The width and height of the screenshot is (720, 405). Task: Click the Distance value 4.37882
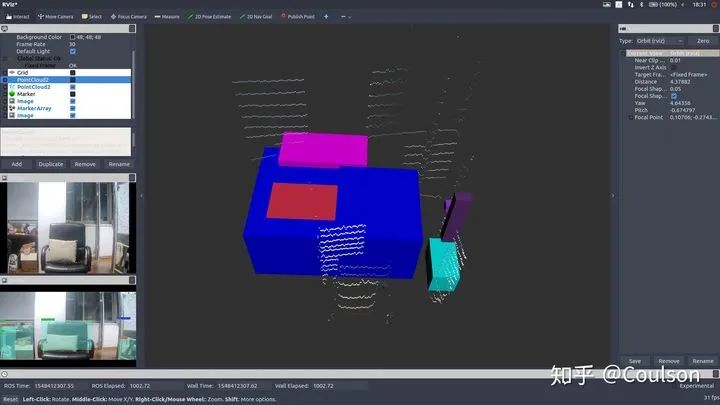[680, 82]
